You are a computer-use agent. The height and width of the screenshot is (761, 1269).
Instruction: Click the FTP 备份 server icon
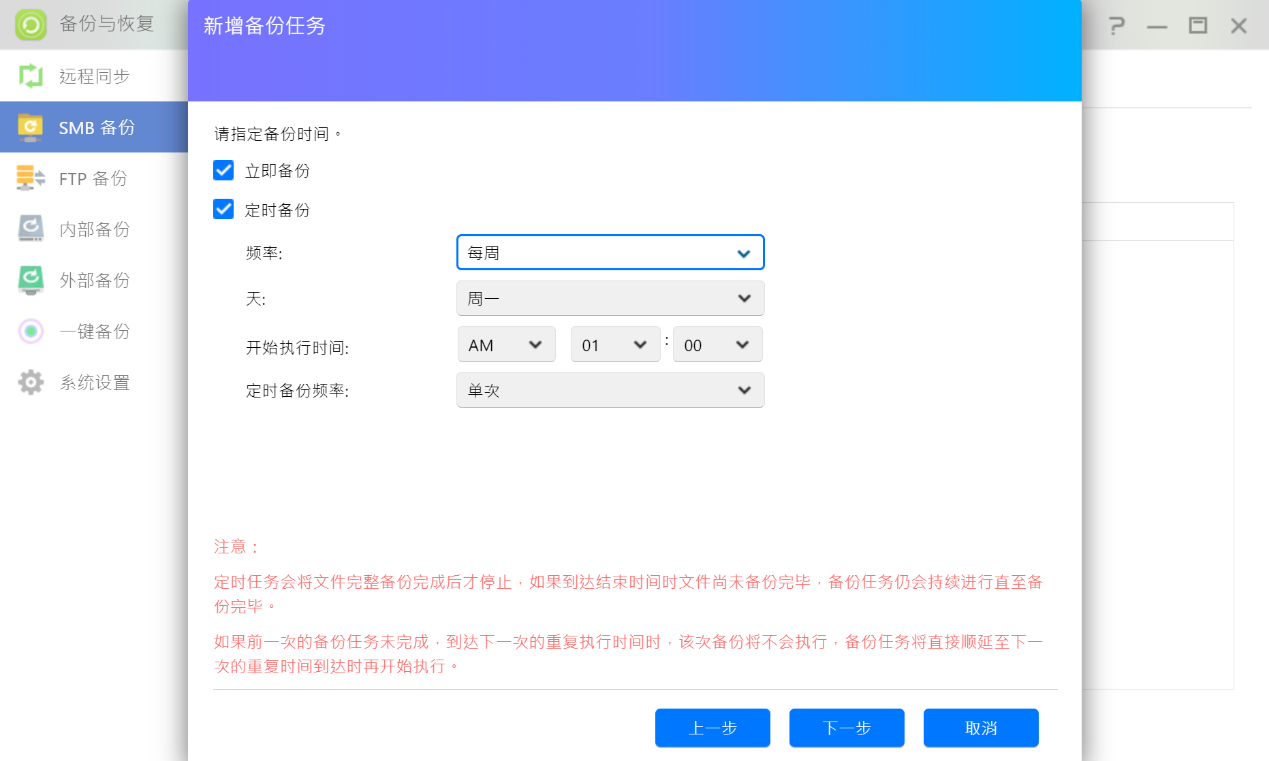click(x=31, y=178)
